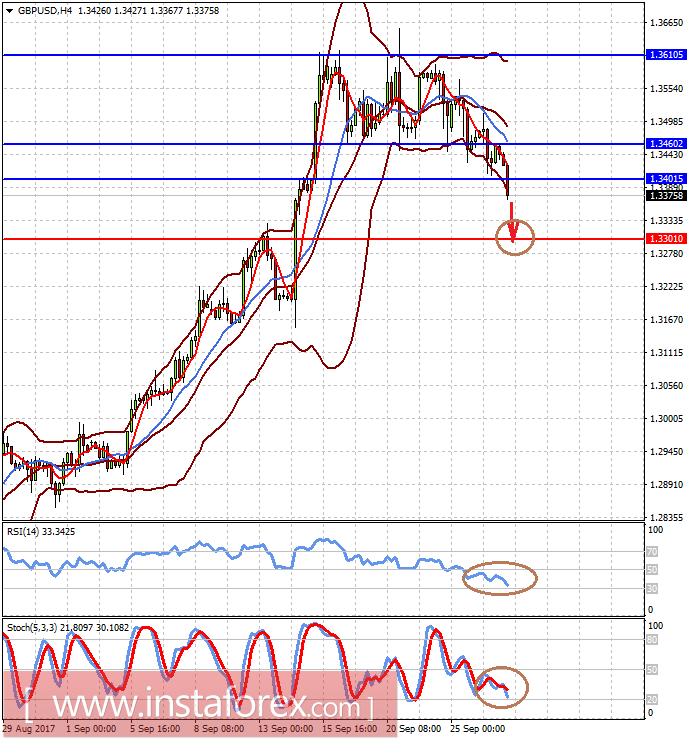Select the 1.33010 red price label

[666, 238]
